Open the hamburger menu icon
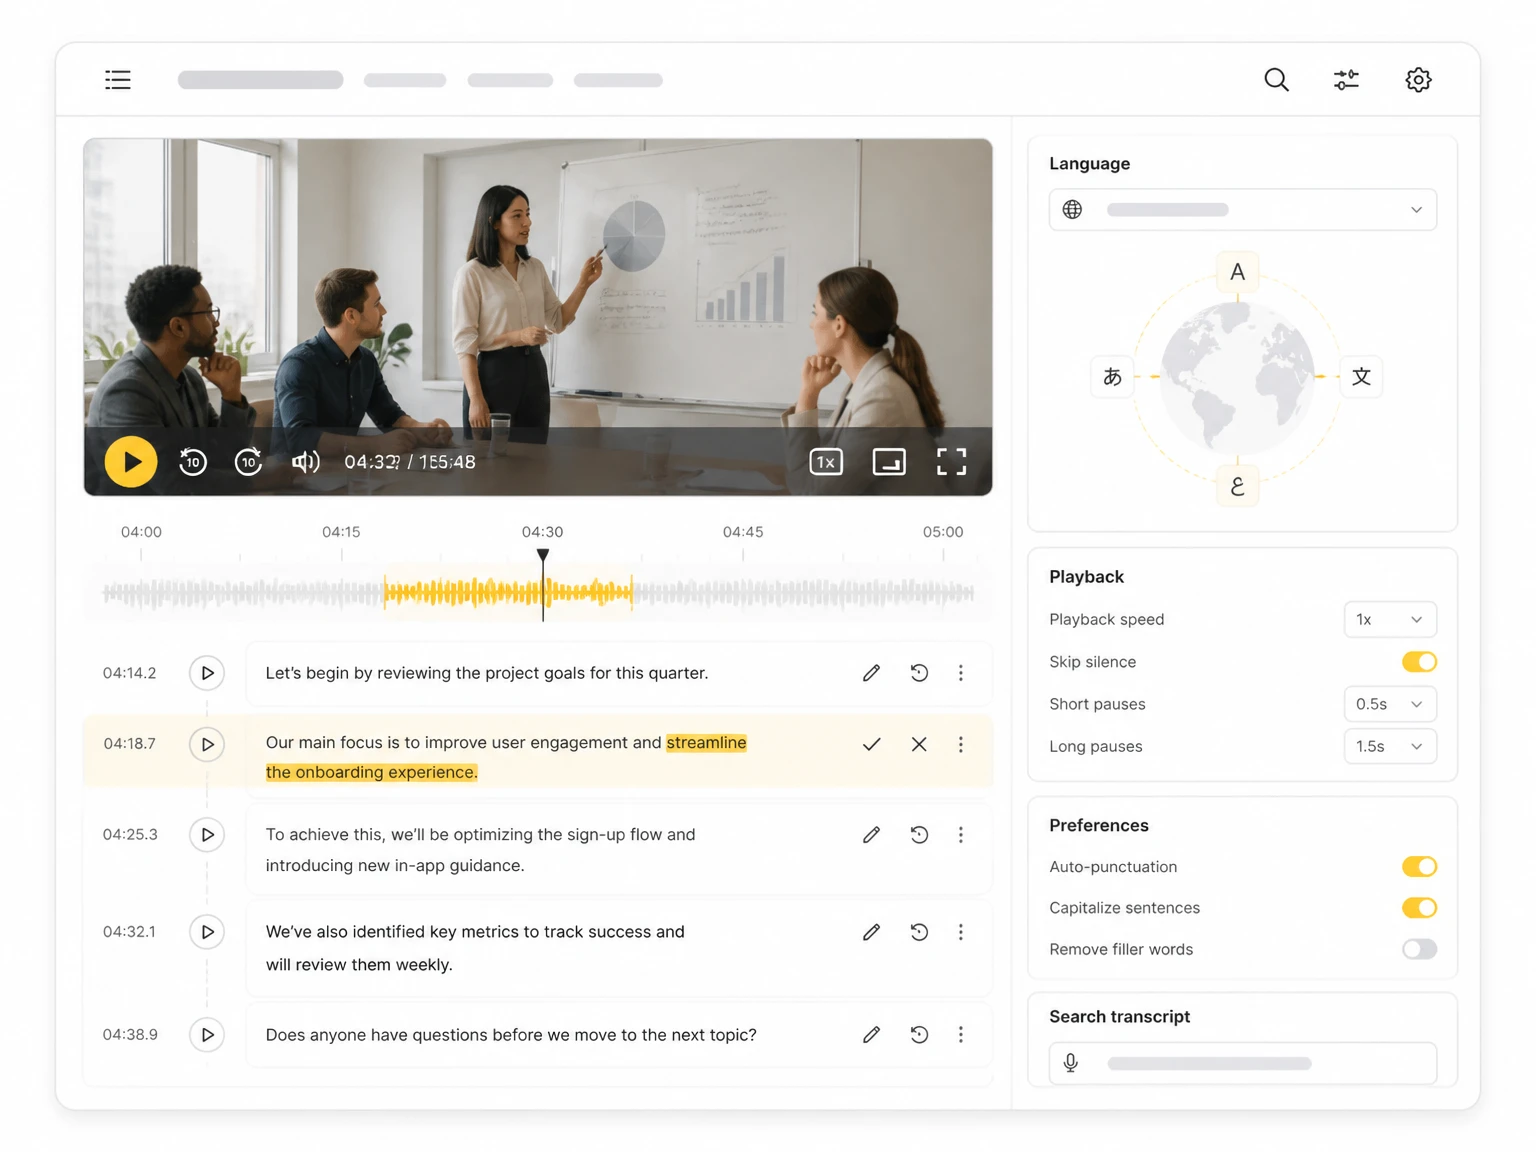 tap(118, 80)
